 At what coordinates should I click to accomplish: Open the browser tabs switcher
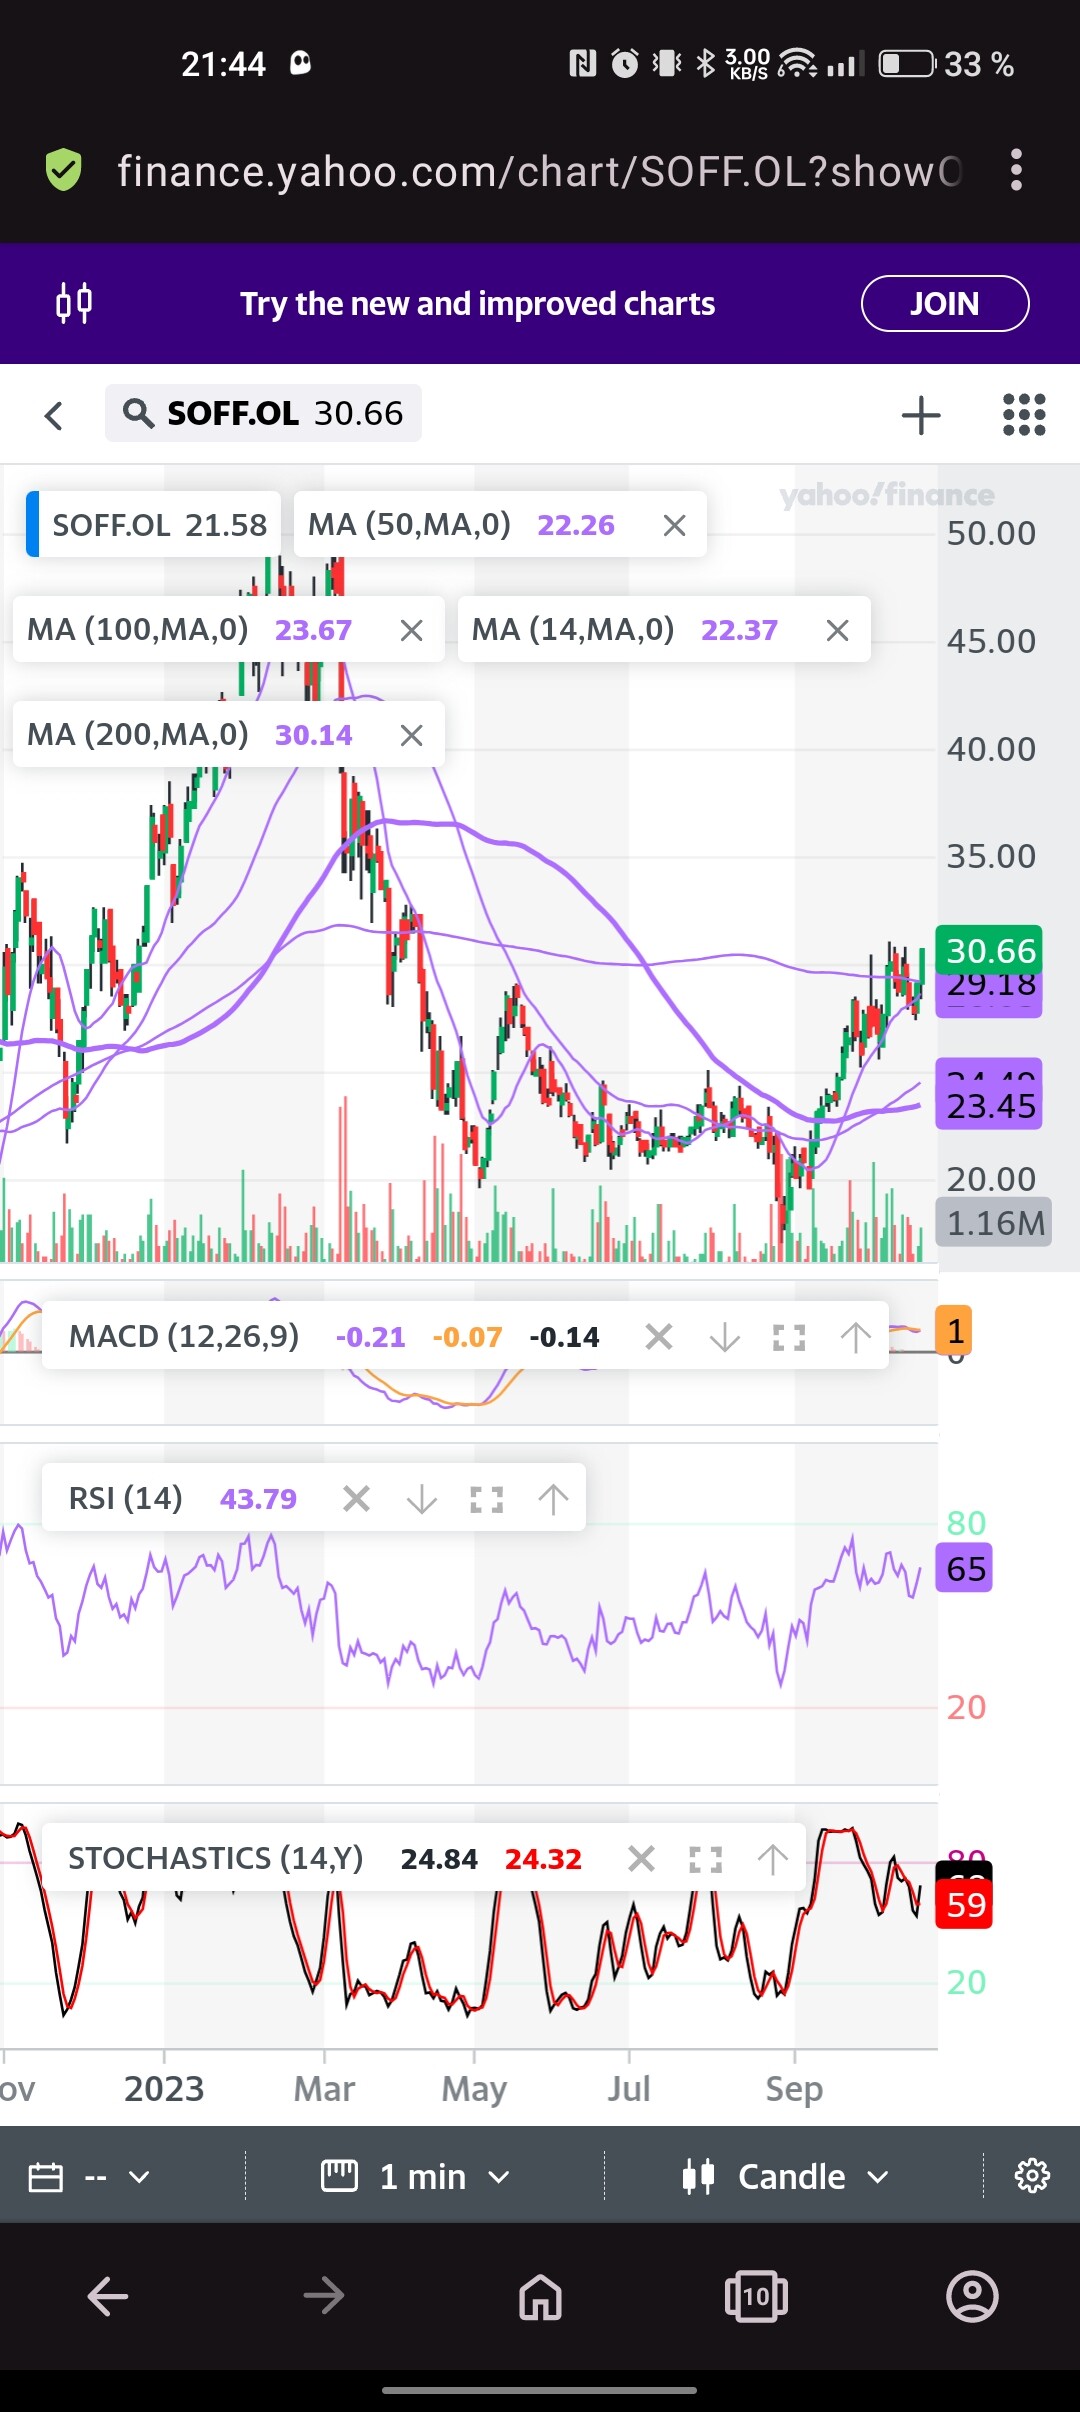[x=756, y=2297]
